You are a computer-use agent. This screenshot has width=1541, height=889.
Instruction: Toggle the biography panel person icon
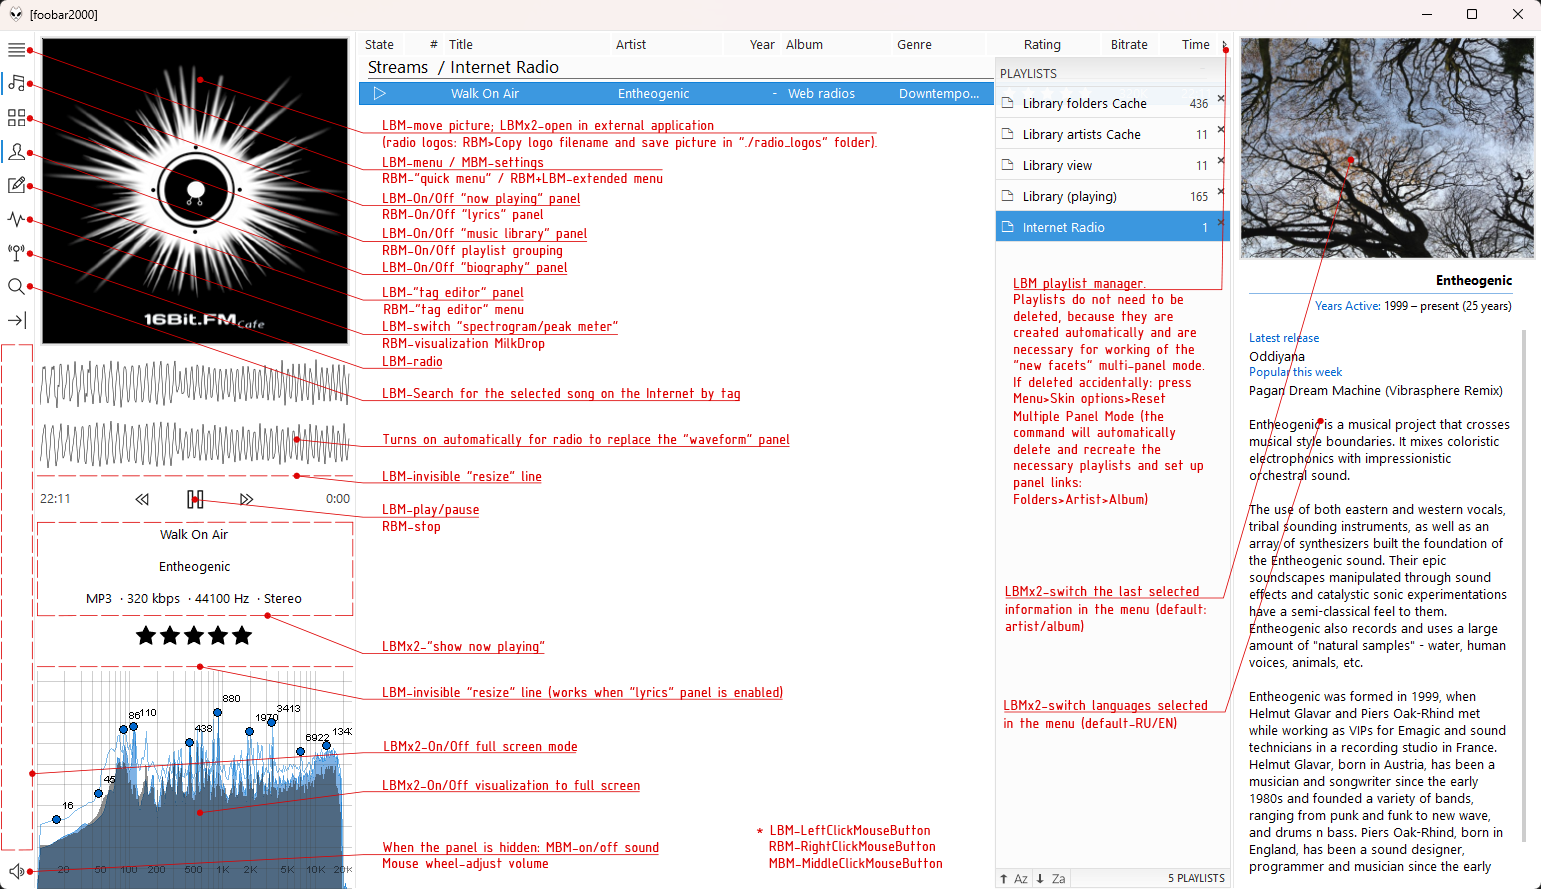pyautogui.click(x=16, y=152)
